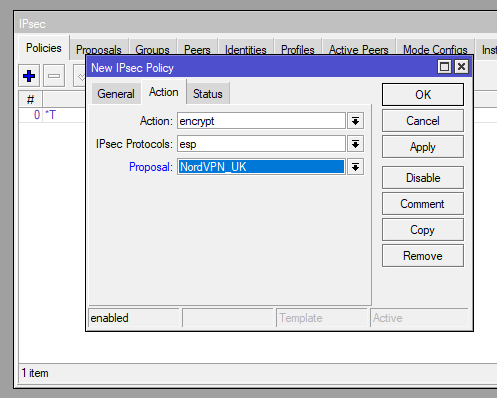Maximize the New IPsec Policy dialog
The image size is (497, 398).
coord(444,67)
